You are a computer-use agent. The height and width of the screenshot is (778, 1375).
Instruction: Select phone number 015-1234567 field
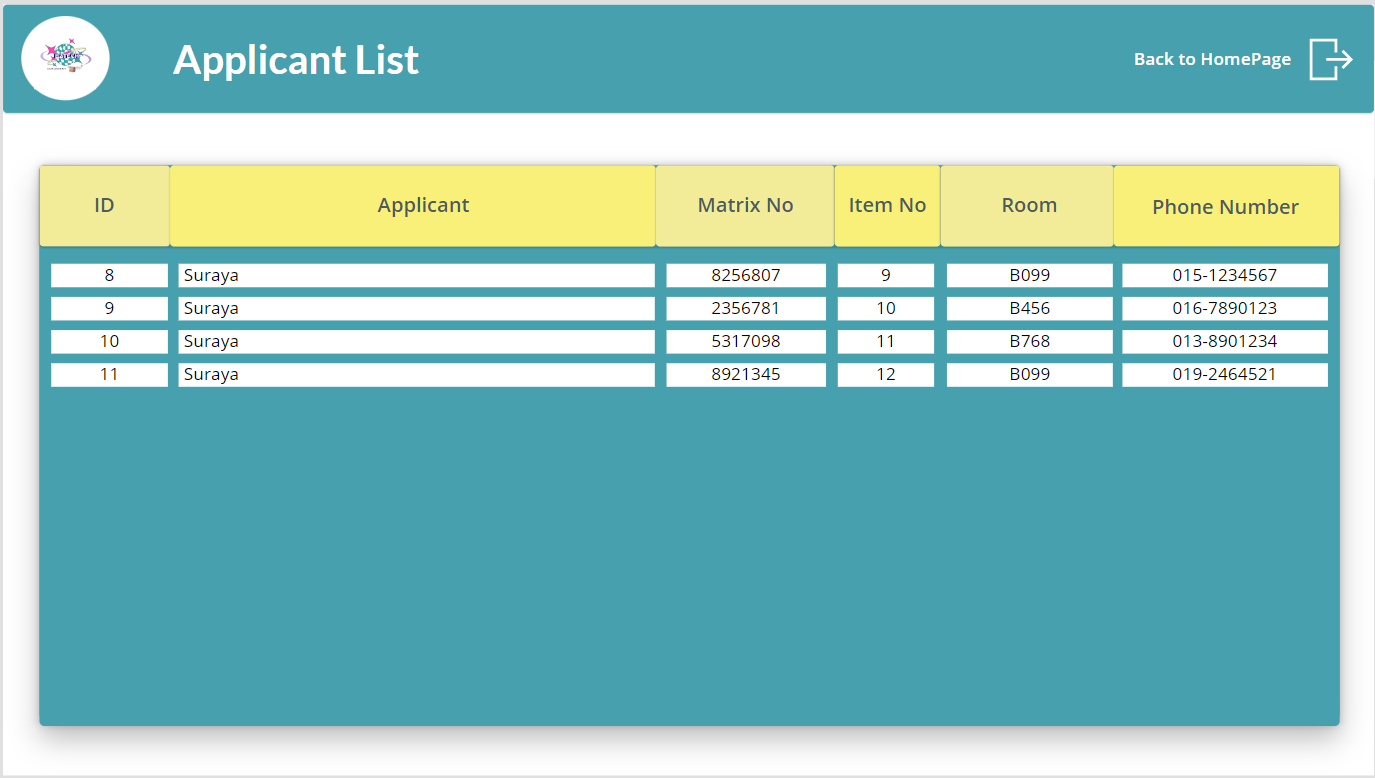click(x=1225, y=275)
